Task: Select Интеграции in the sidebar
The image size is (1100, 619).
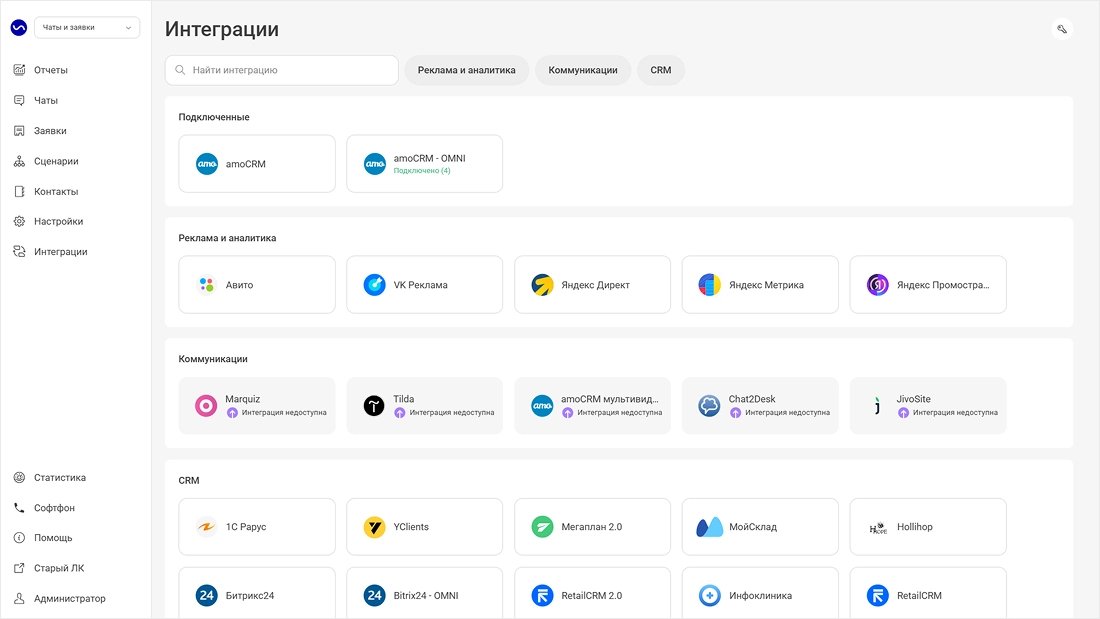Action: [60, 251]
